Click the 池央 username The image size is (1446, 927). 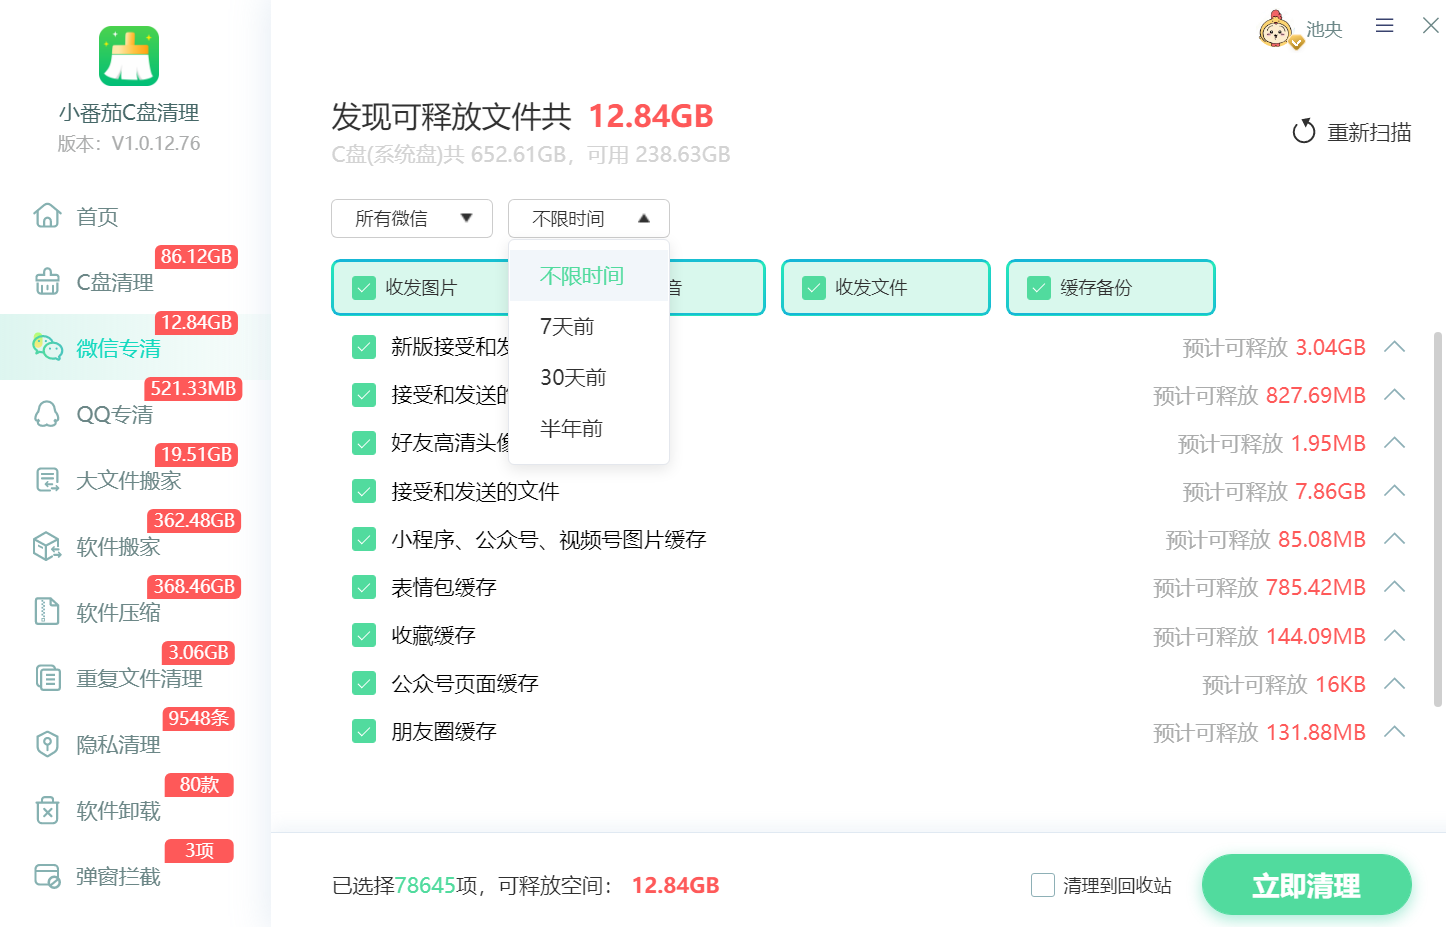click(1324, 30)
